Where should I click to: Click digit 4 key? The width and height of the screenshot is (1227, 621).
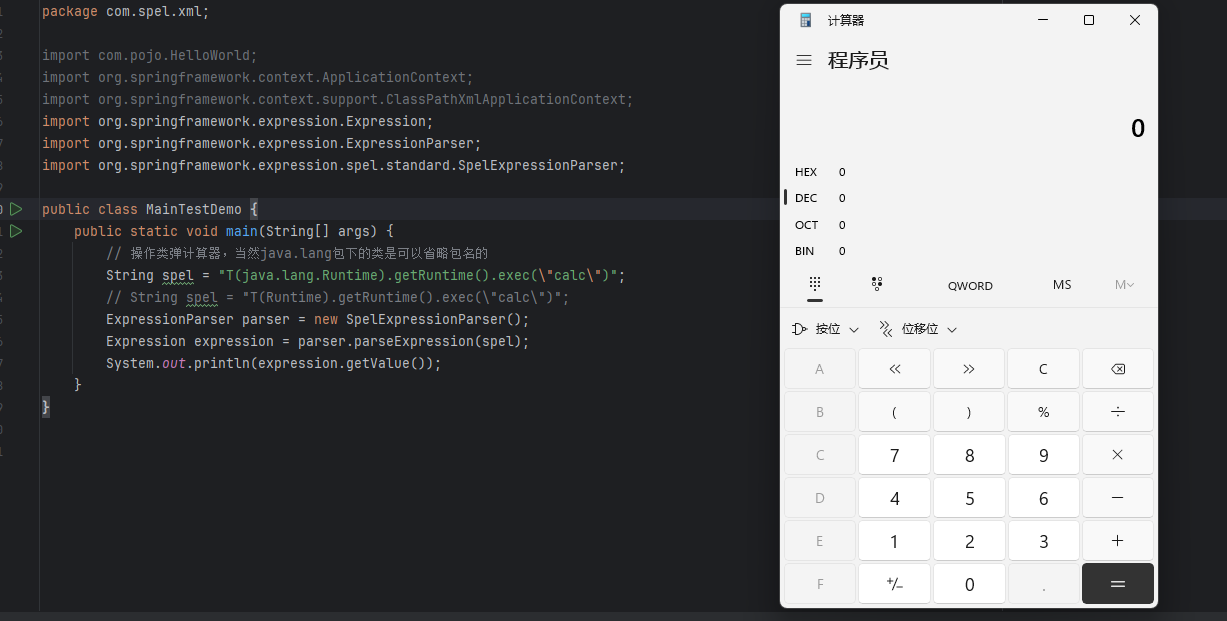[894, 498]
